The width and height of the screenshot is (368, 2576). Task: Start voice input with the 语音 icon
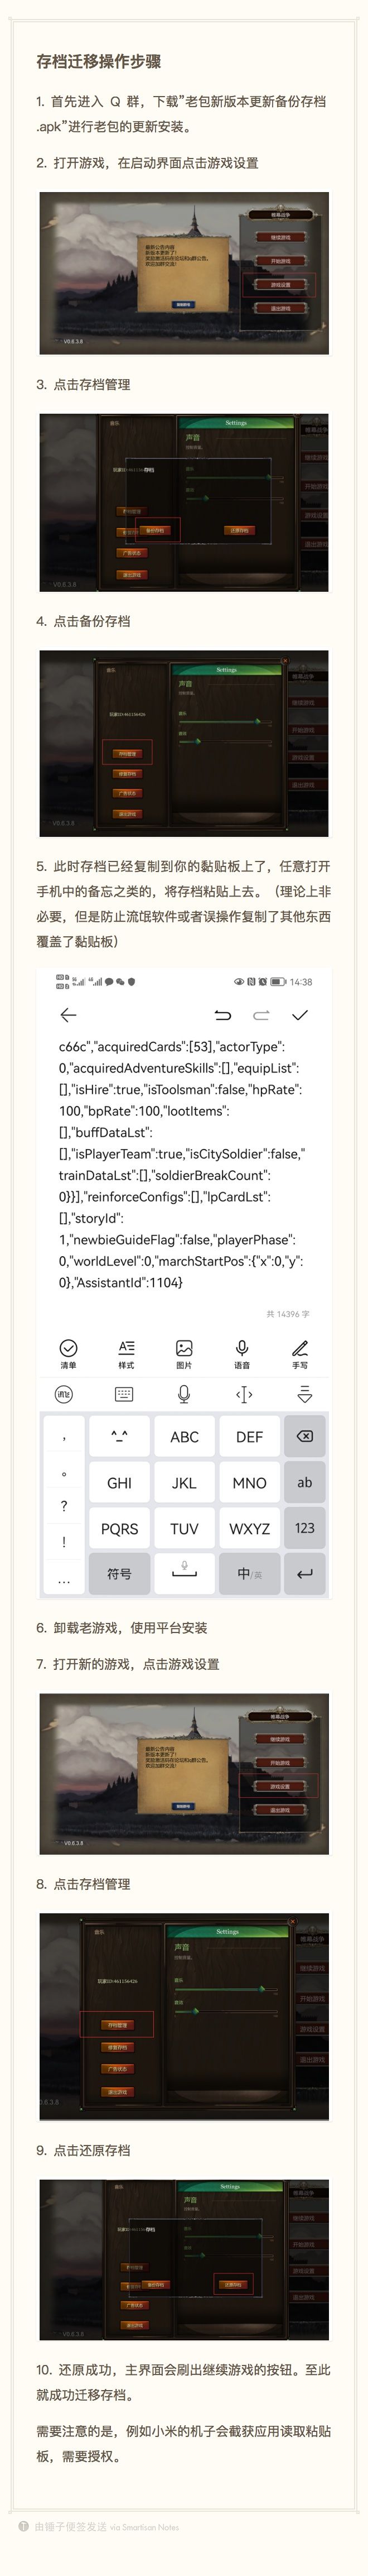(242, 1353)
